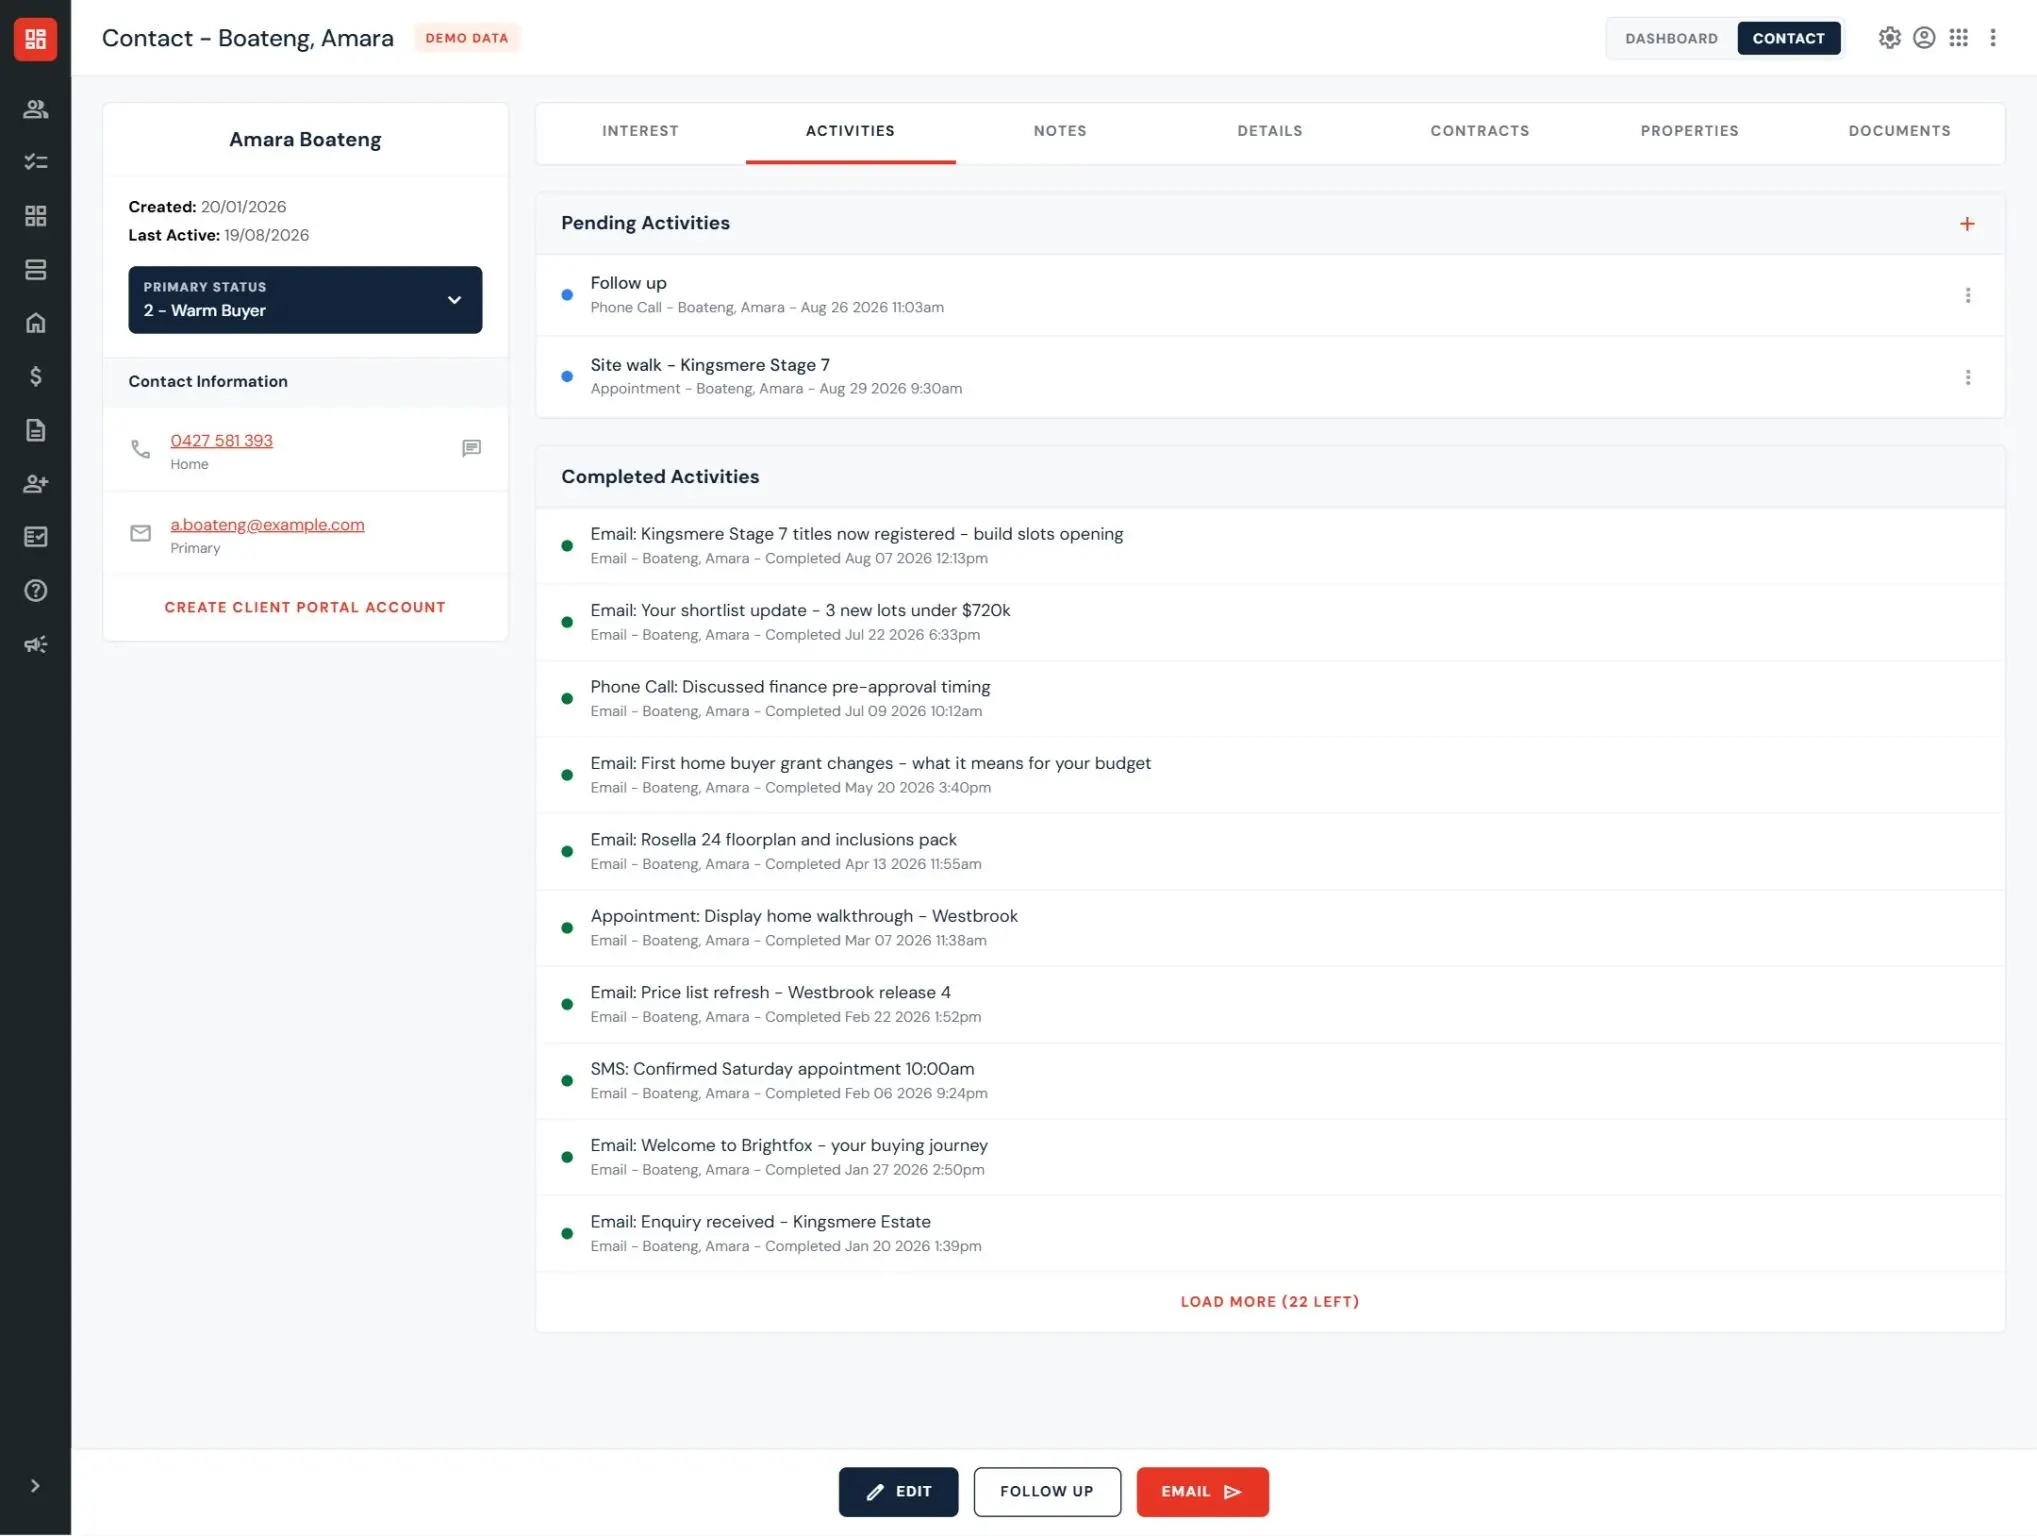The width and height of the screenshot is (2037, 1536).
Task: Open the Site walk – Kingsmere Stage 7 activity
Action: [x=1270, y=377]
